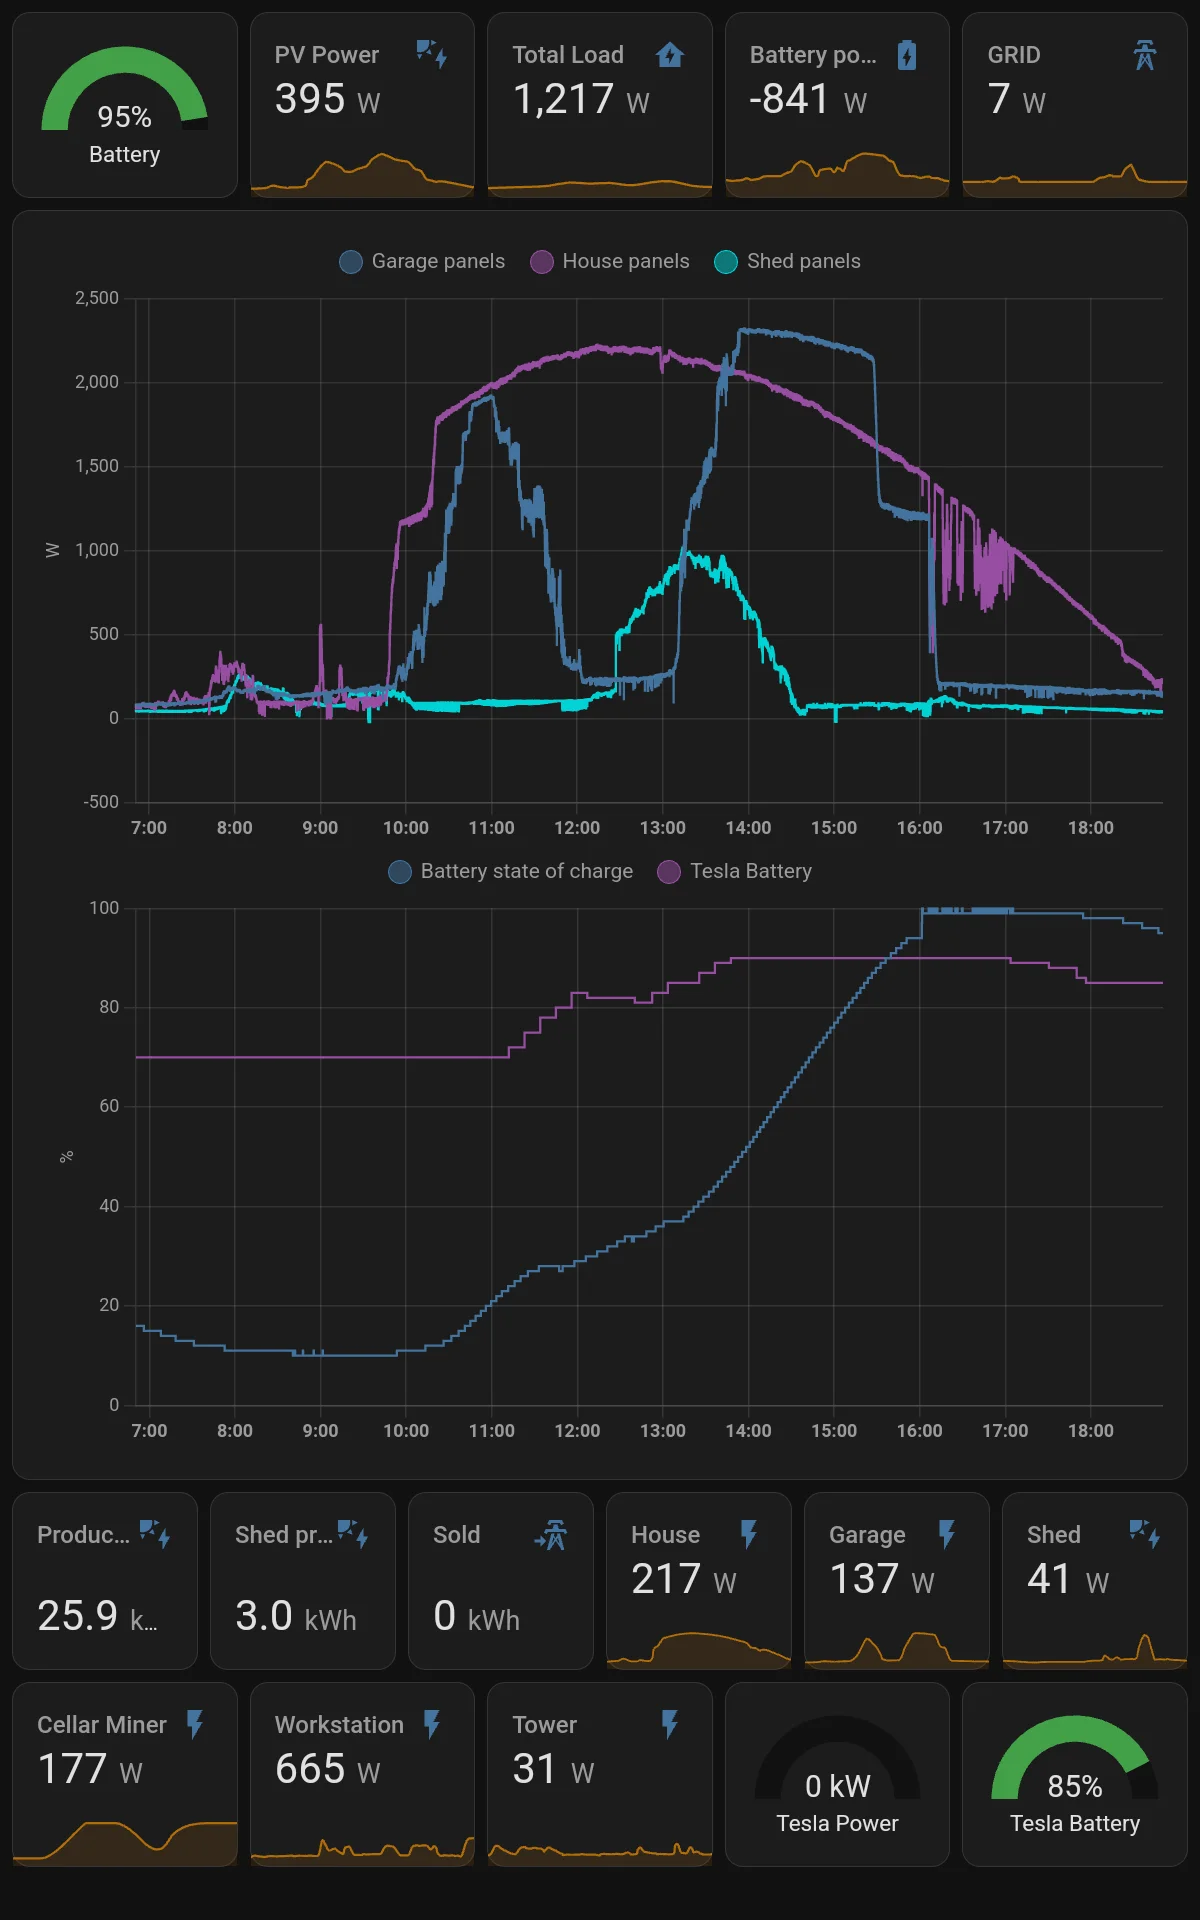
Task: Click the solar icon on Shed production card
Action: pos(353,1534)
